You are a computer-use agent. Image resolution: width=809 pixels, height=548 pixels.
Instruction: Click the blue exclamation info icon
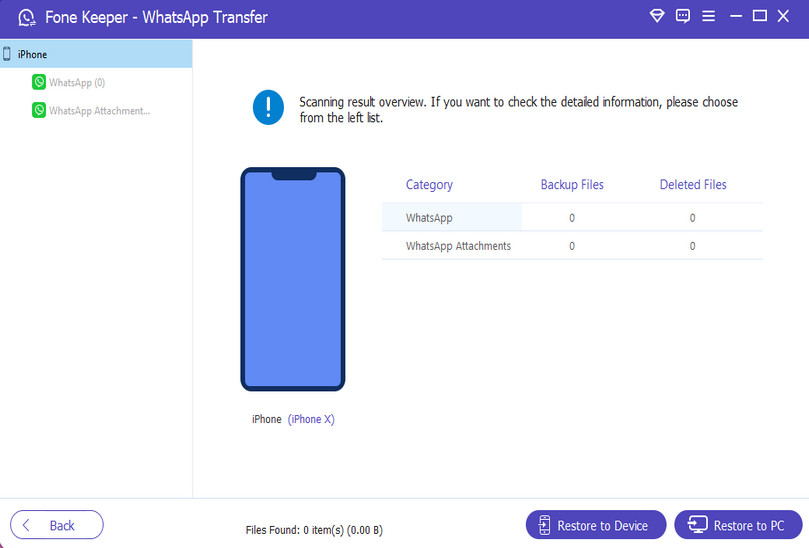[x=268, y=107]
